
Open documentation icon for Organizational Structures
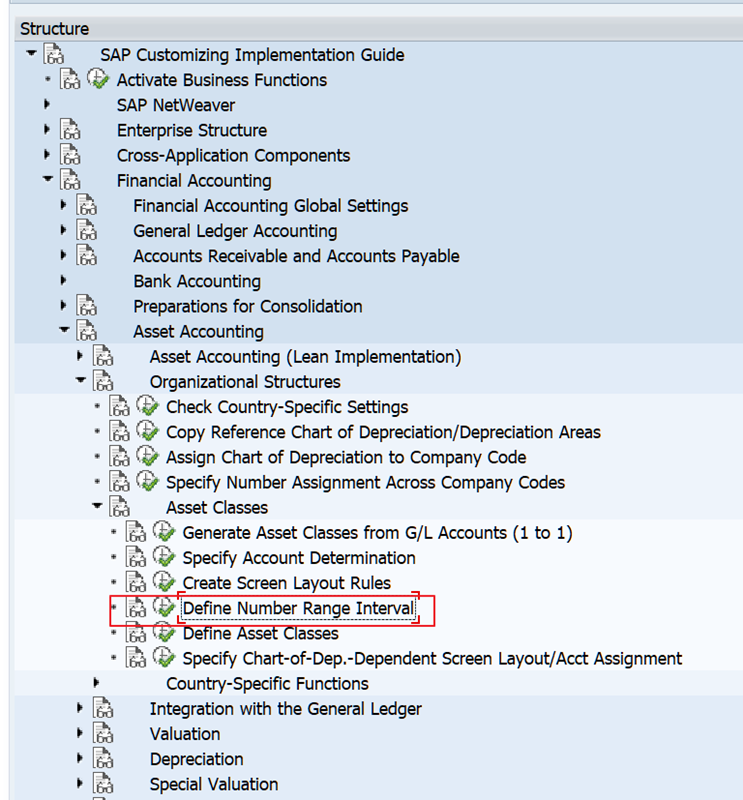[103, 381]
